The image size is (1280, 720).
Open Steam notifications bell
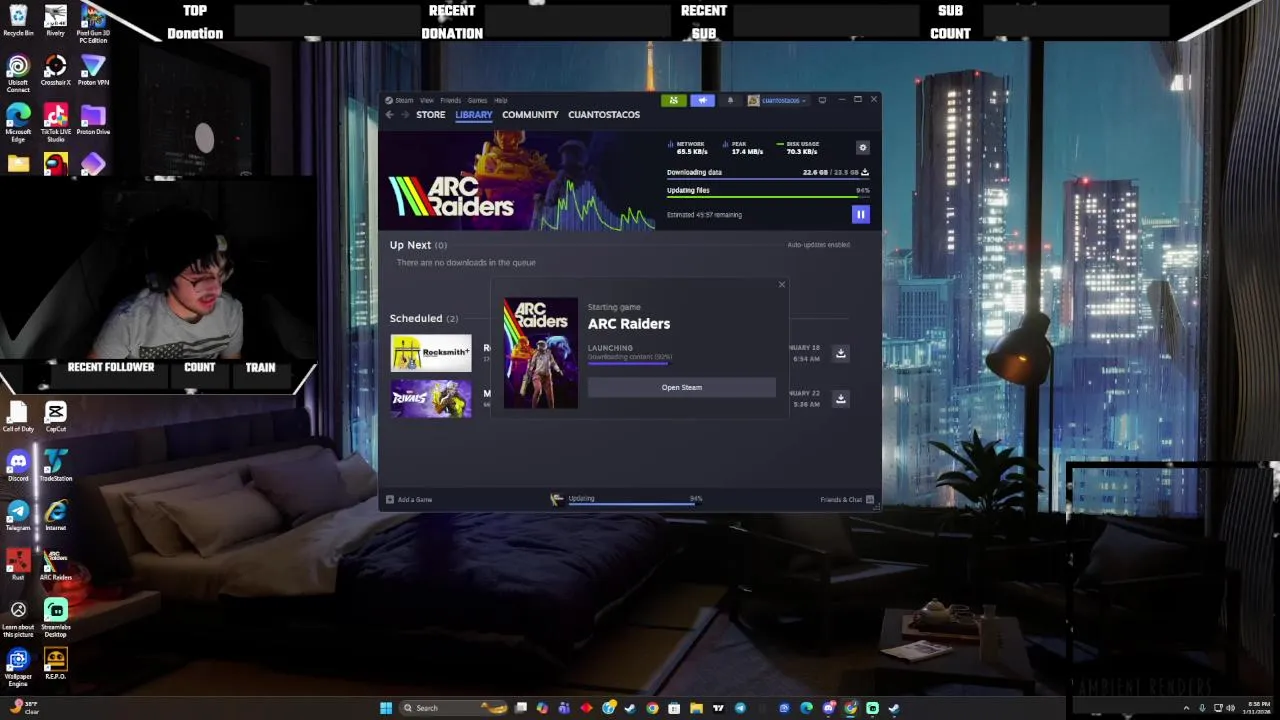tap(730, 100)
